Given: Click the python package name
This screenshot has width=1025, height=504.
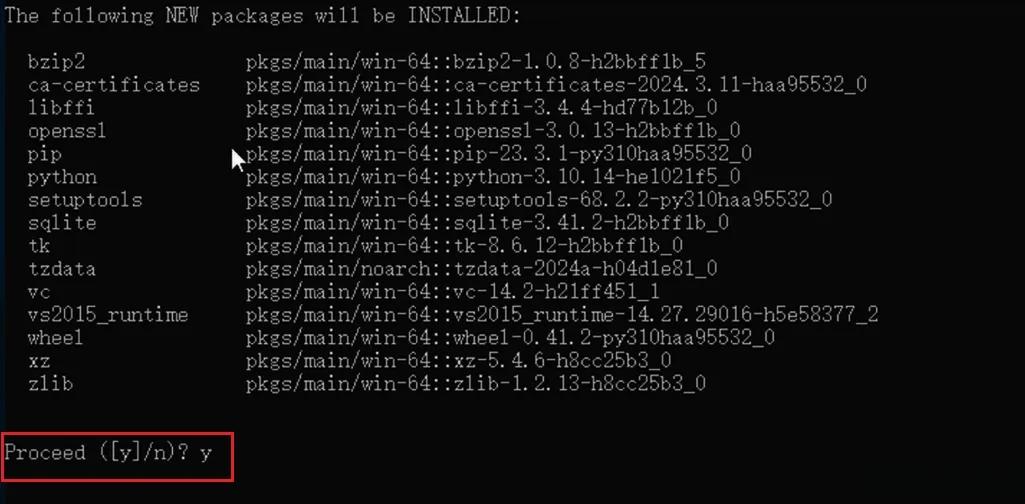Looking at the screenshot, I should (62, 177).
